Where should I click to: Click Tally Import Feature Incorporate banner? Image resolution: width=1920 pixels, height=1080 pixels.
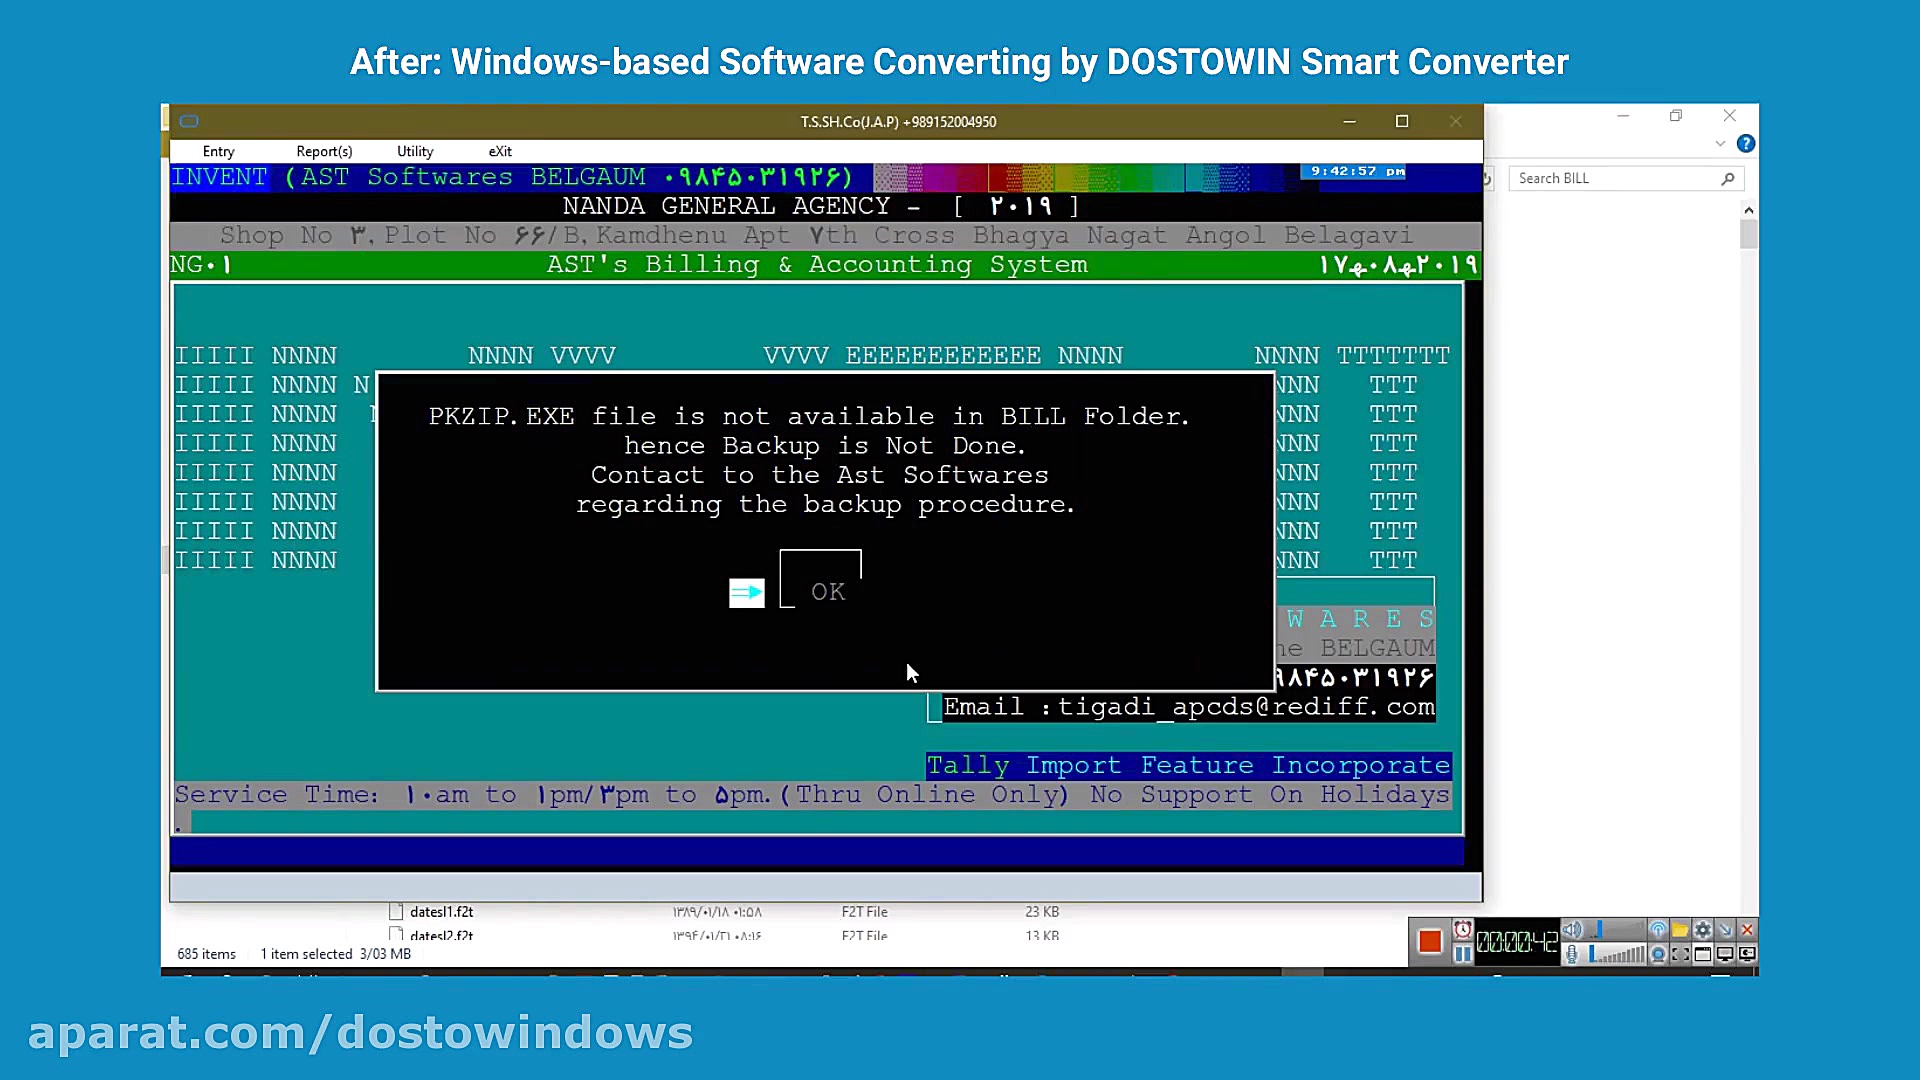(x=1188, y=765)
